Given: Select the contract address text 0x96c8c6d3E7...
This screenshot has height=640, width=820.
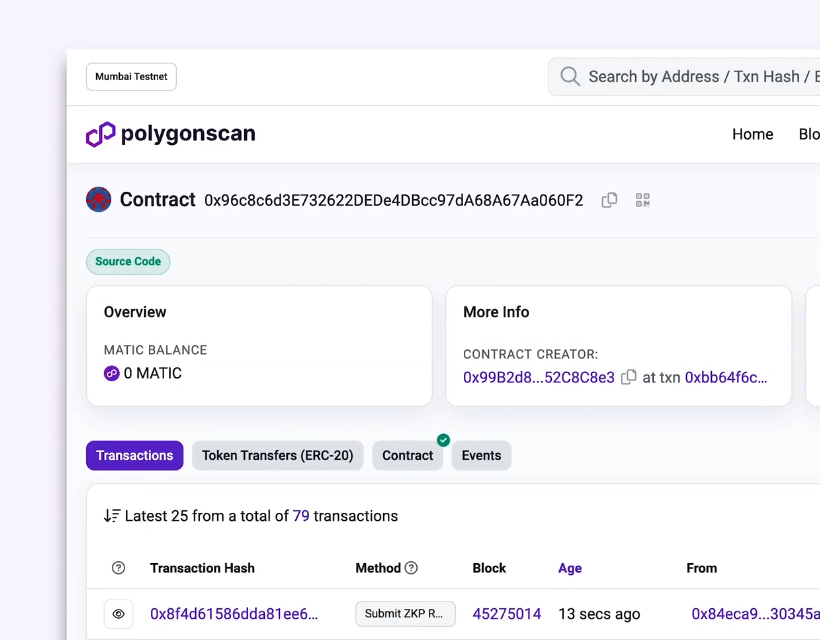Looking at the screenshot, I should [x=393, y=200].
